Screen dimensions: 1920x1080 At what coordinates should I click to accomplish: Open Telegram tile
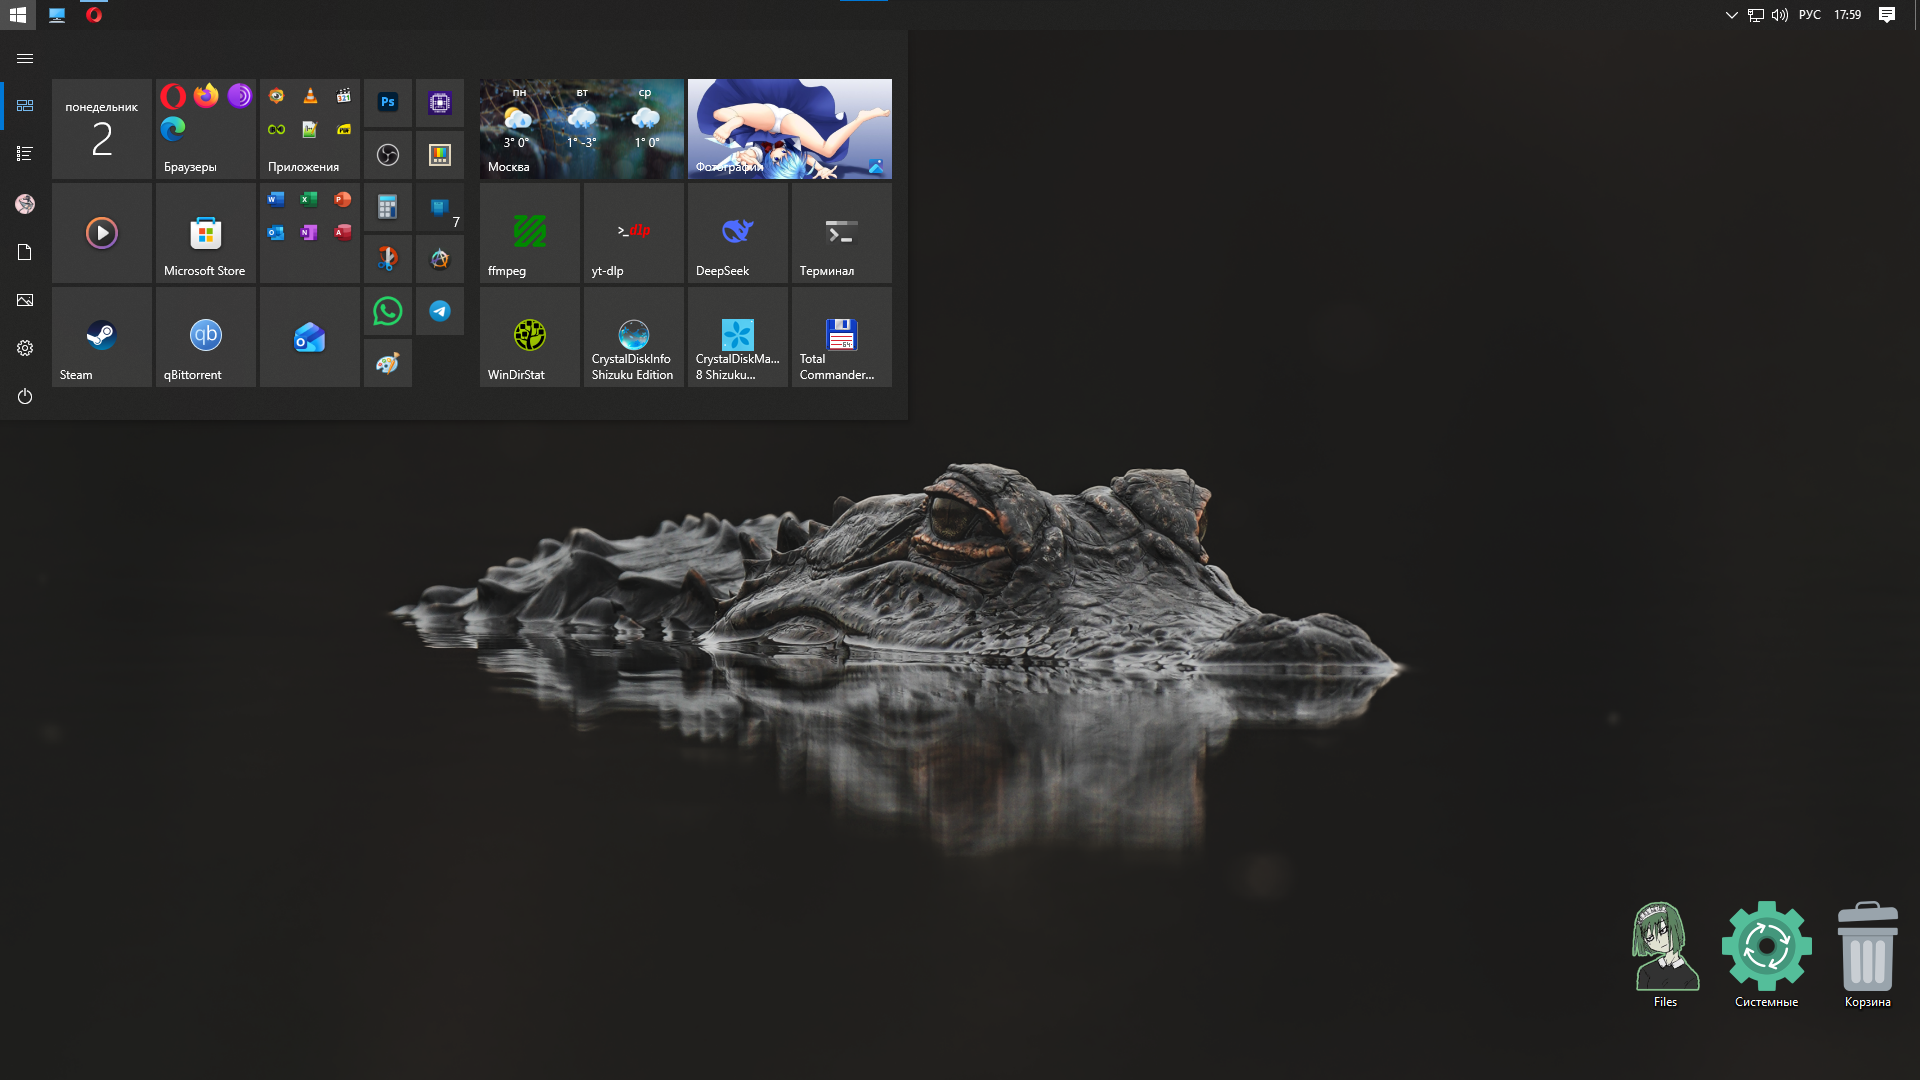tap(440, 311)
